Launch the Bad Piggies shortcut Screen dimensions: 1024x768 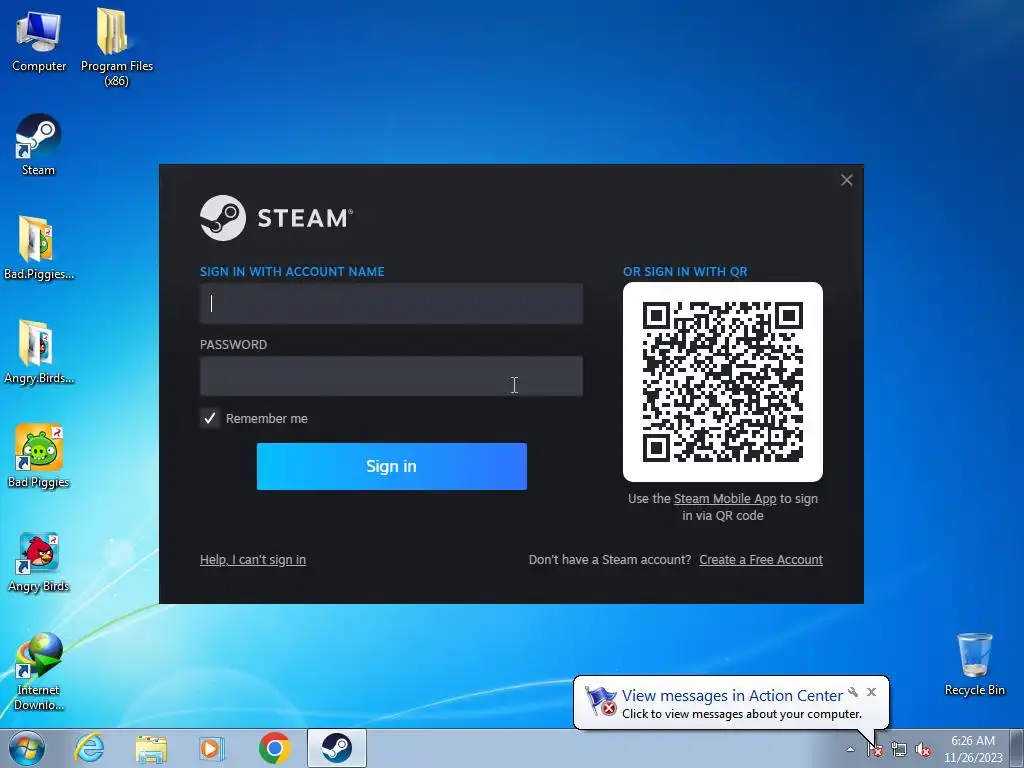tap(38, 456)
